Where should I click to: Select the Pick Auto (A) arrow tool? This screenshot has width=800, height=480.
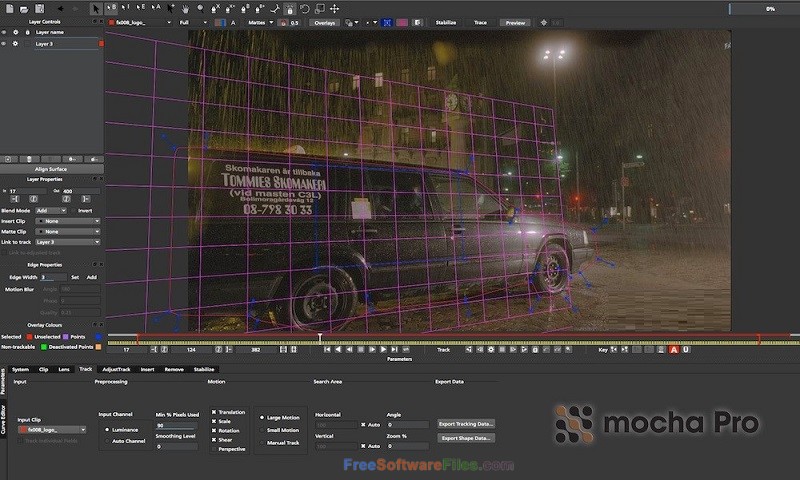[156, 9]
